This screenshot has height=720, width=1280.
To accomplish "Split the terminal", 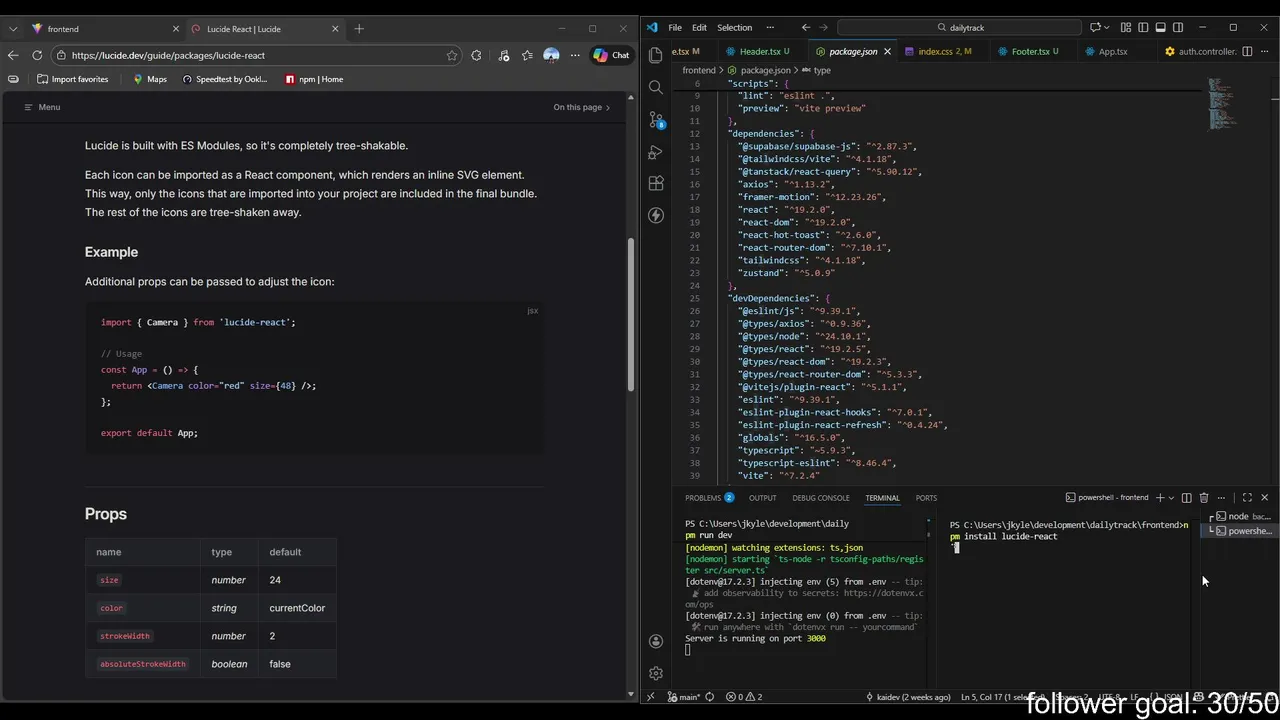I will point(1186,497).
